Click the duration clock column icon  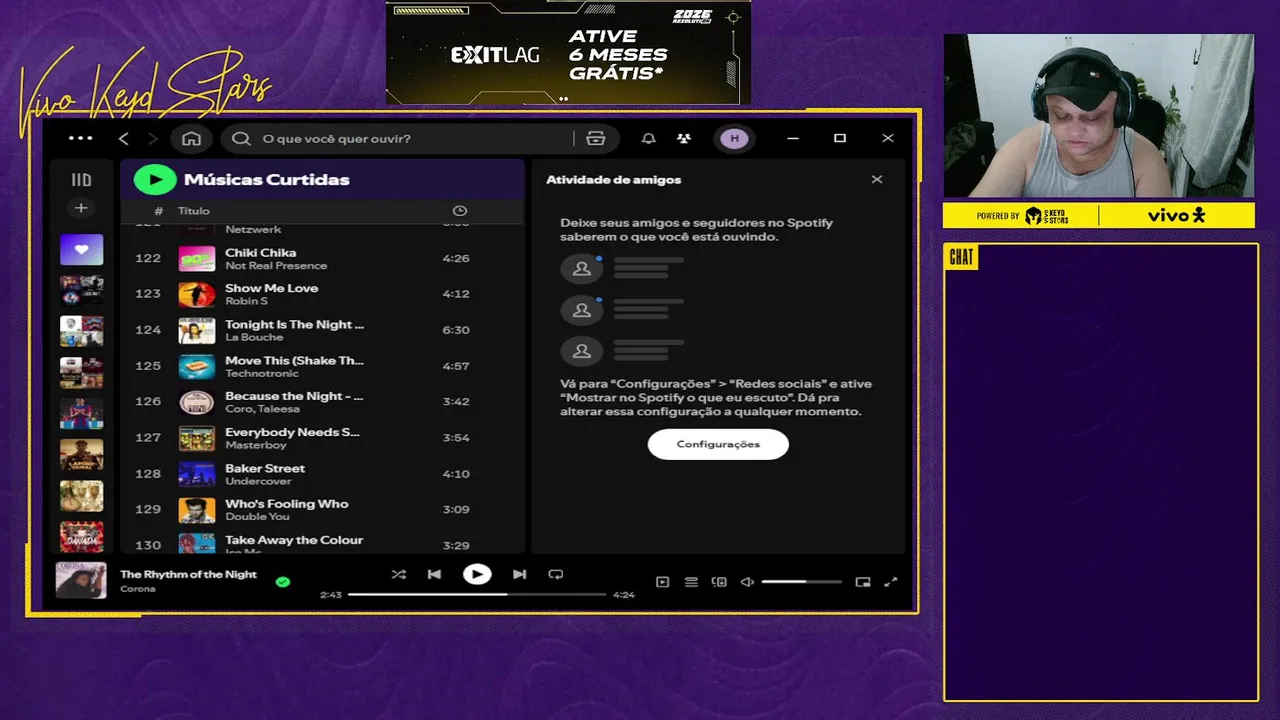click(x=459, y=211)
